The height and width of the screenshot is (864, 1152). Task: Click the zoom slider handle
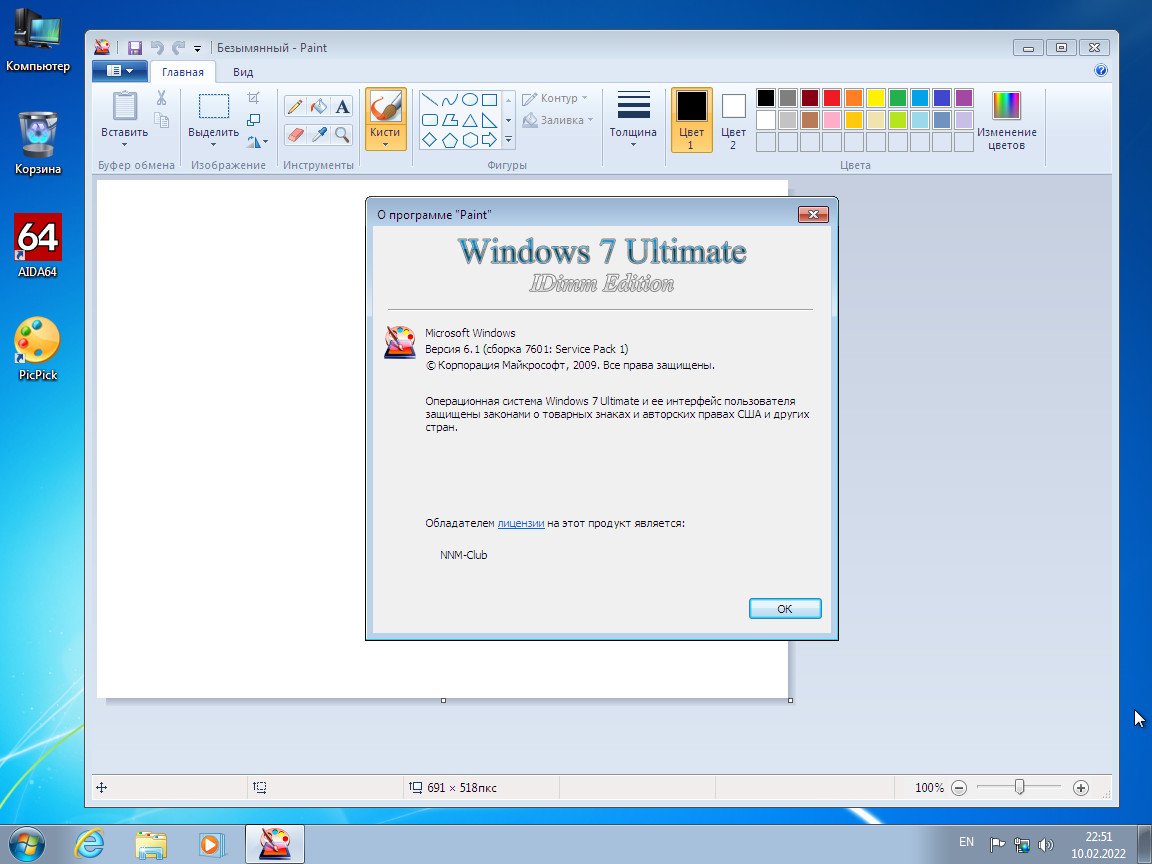pos(1019,787)
